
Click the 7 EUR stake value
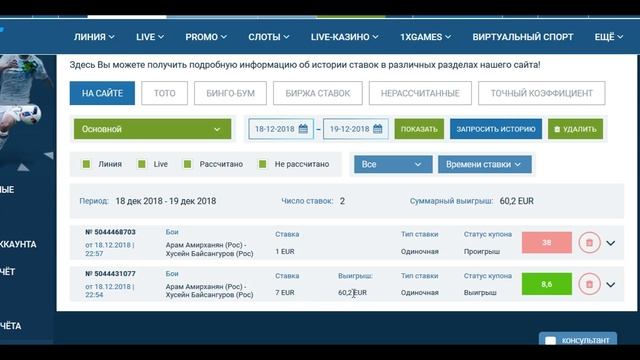[x=285, y=293]
